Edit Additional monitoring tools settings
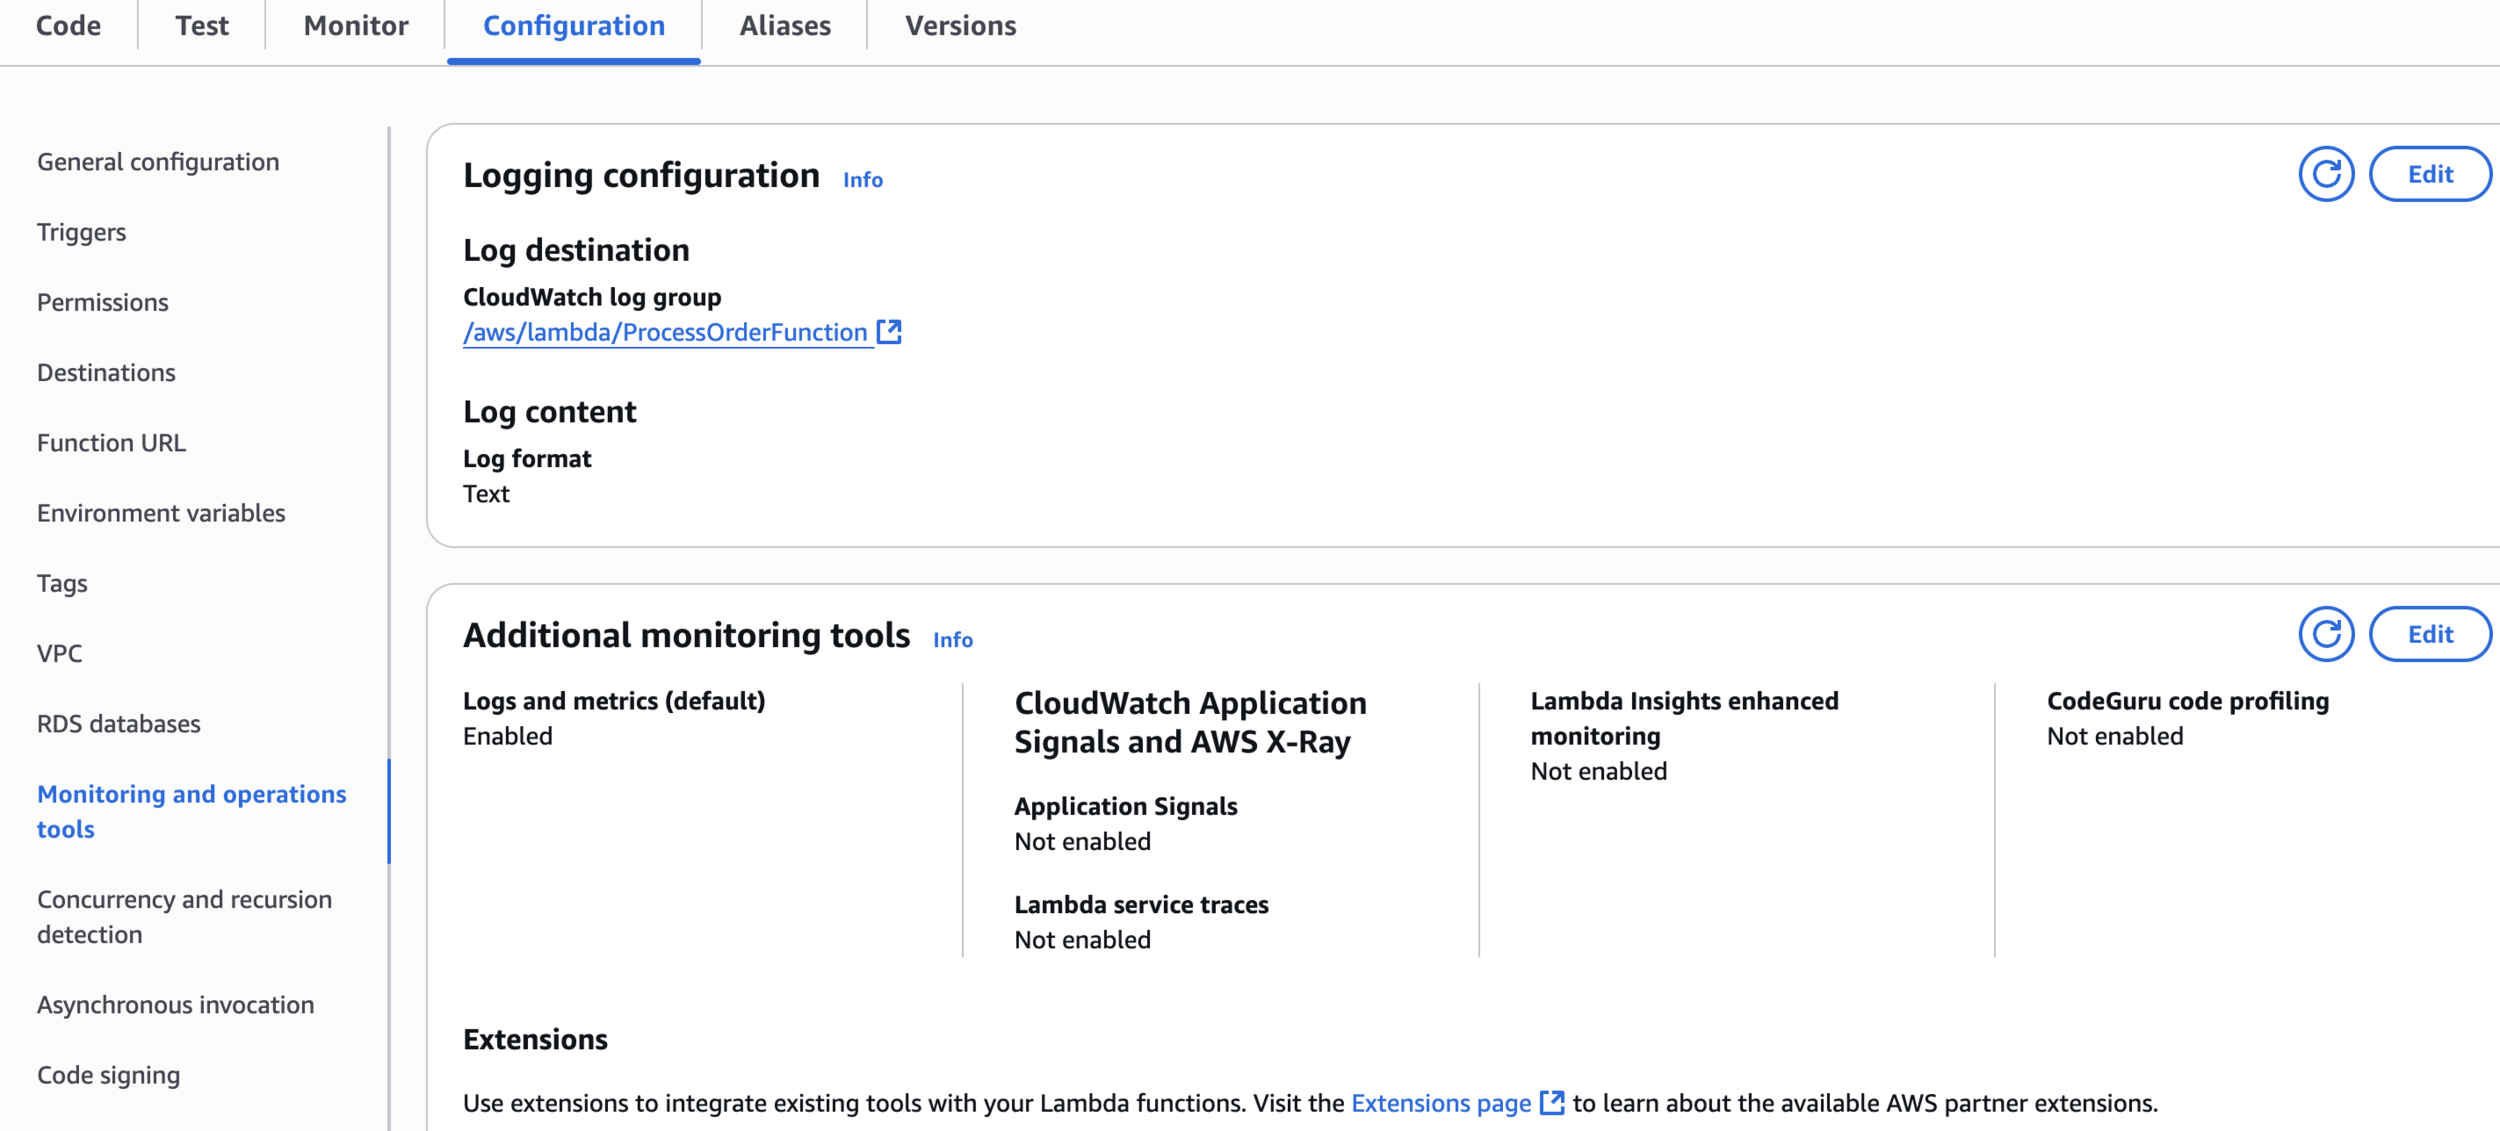 2429,634
